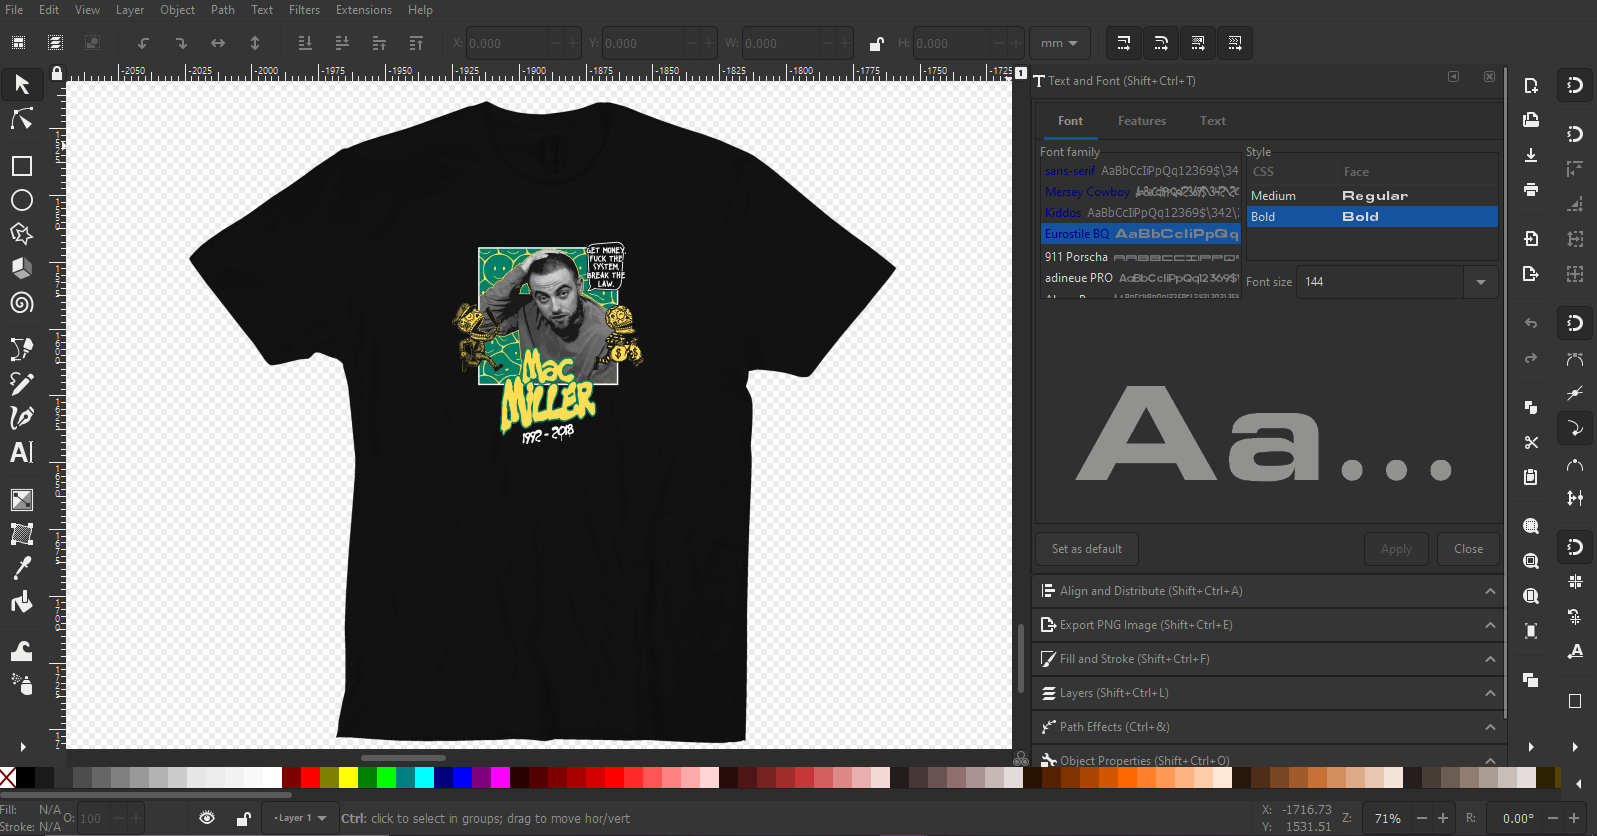Select the 911 Porscha font family
Screen dimensions: 1597x836
pos(1141,257)
